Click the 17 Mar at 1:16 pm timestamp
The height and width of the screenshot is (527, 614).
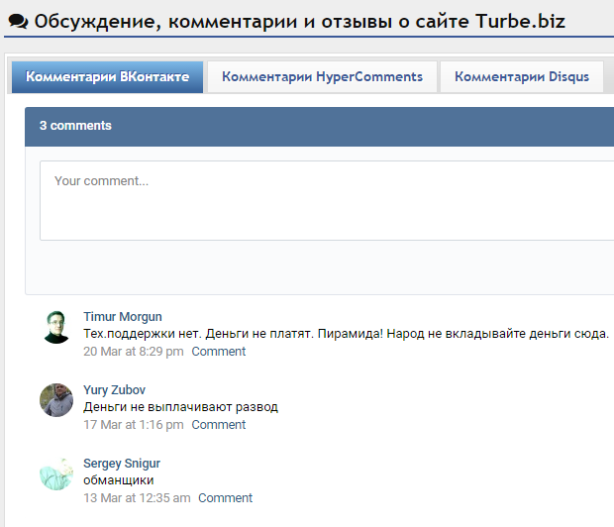coord(133,424)
